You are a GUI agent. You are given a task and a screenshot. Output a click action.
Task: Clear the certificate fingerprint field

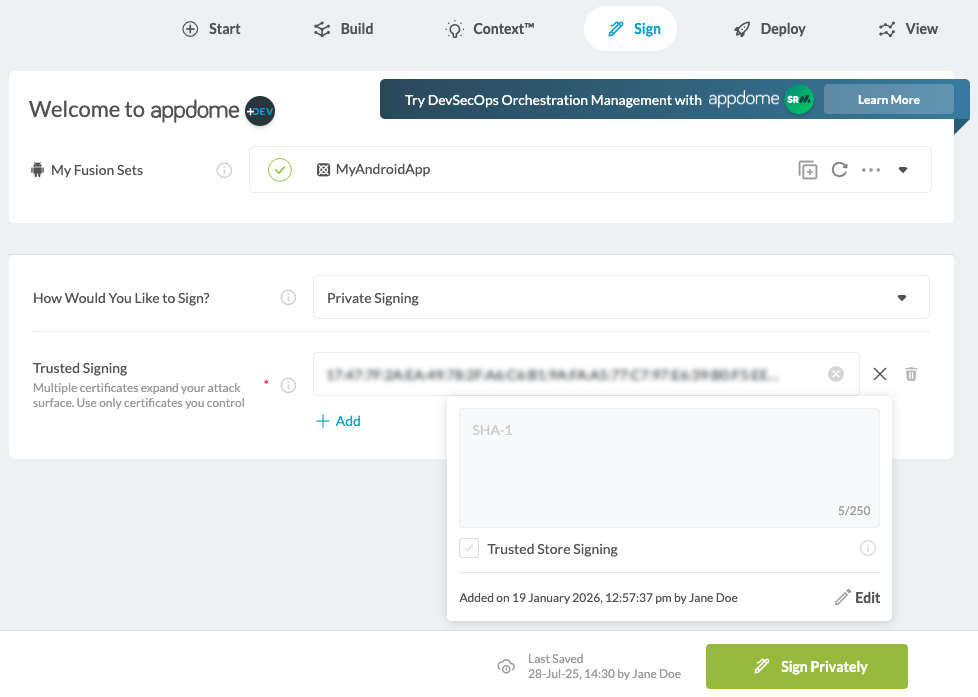(x=836, y=373)
